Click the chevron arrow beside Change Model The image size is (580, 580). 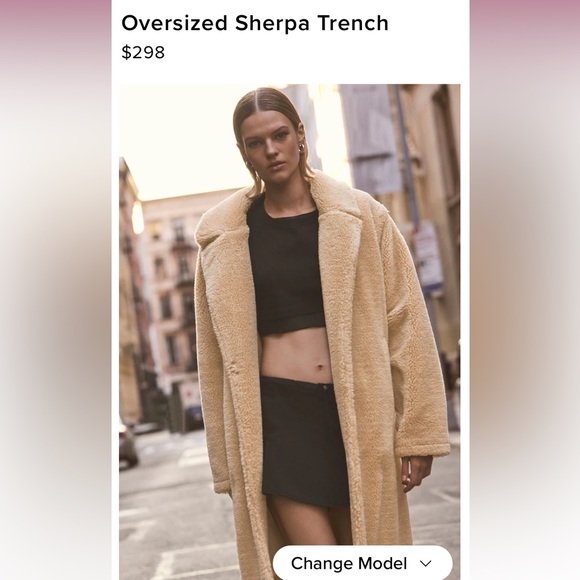(426, 564)
